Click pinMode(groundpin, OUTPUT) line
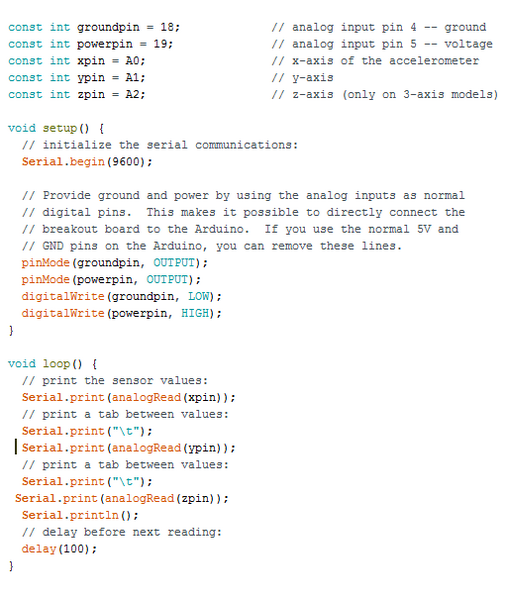The image size is (506, 599). 115,263
